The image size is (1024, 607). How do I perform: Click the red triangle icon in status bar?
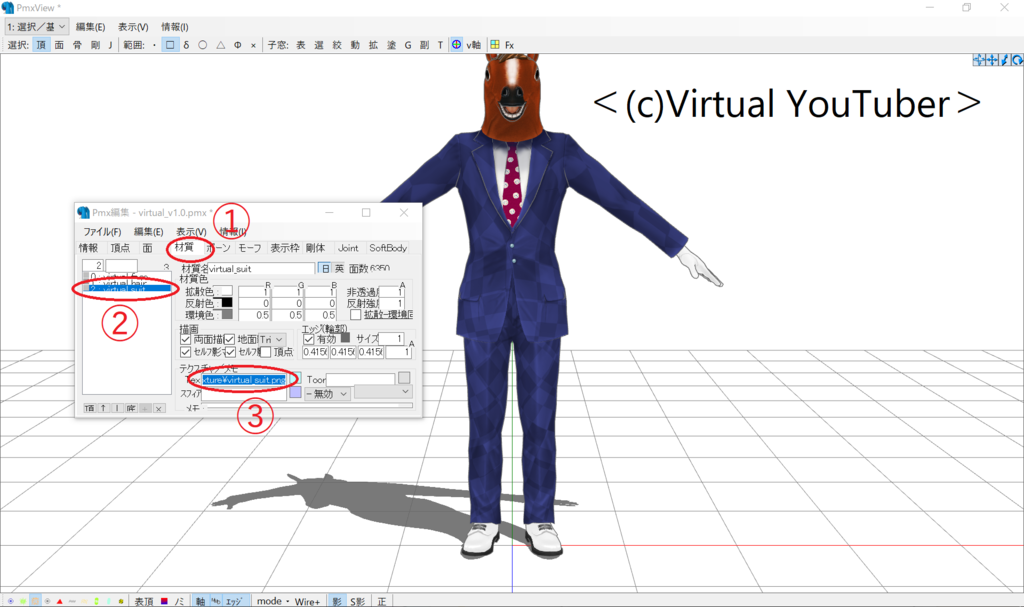click(x=59, y=601)
